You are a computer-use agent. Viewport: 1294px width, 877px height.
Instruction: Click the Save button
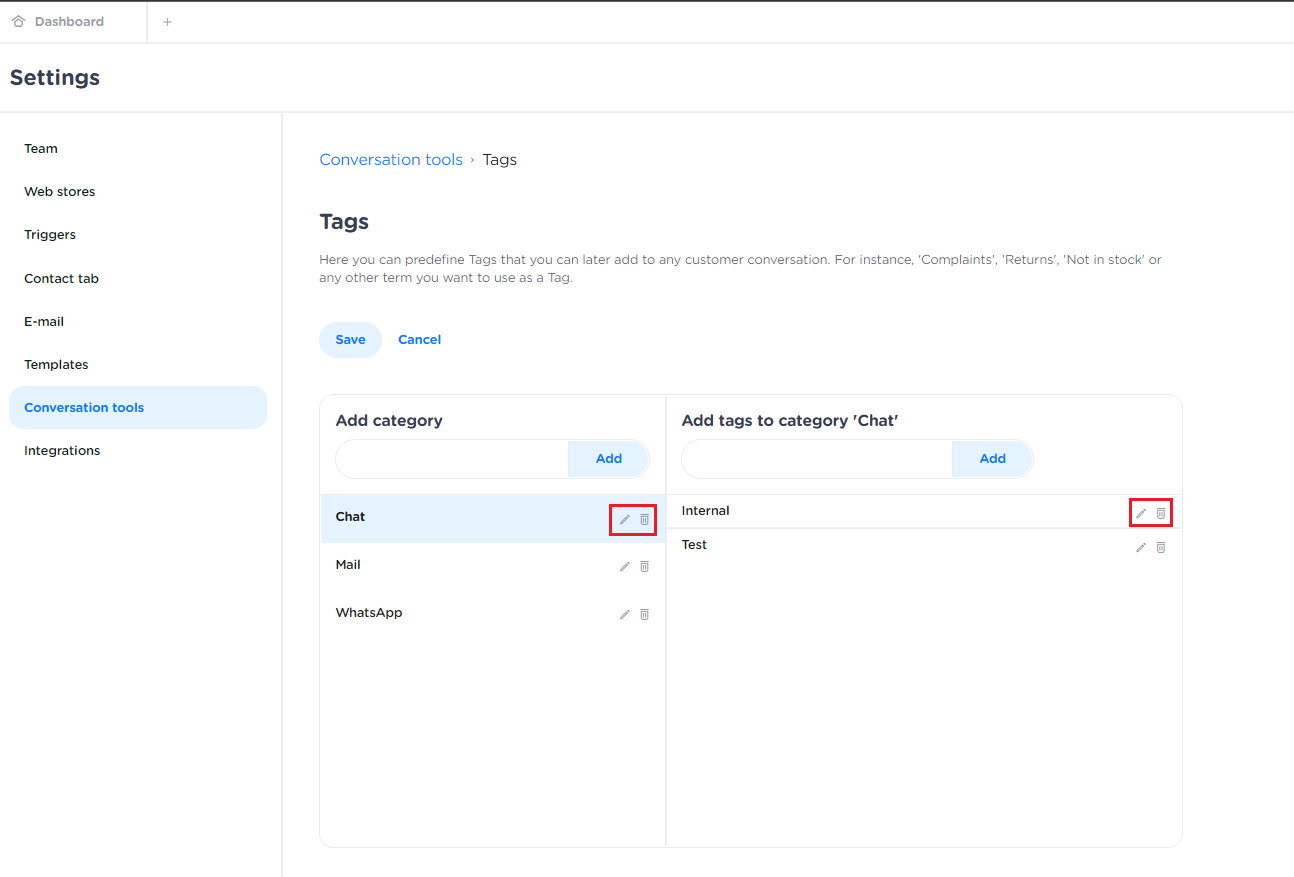point(350,340)
